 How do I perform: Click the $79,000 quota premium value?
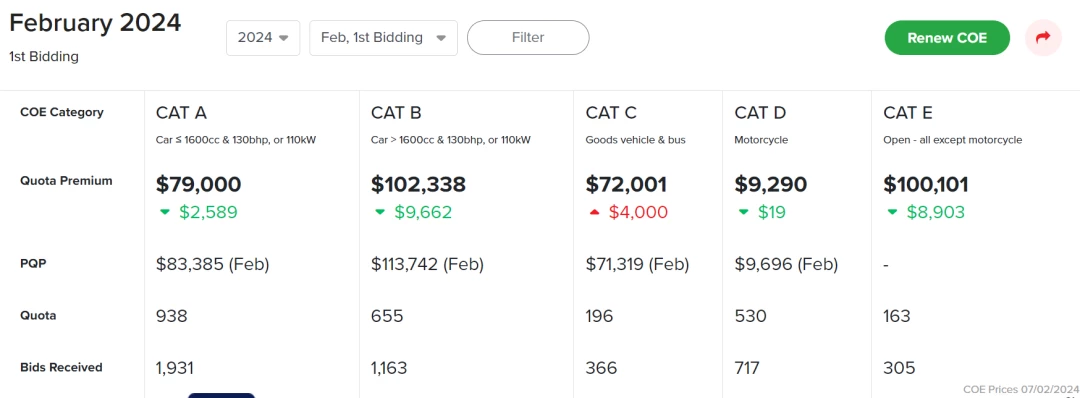[199, 185]
